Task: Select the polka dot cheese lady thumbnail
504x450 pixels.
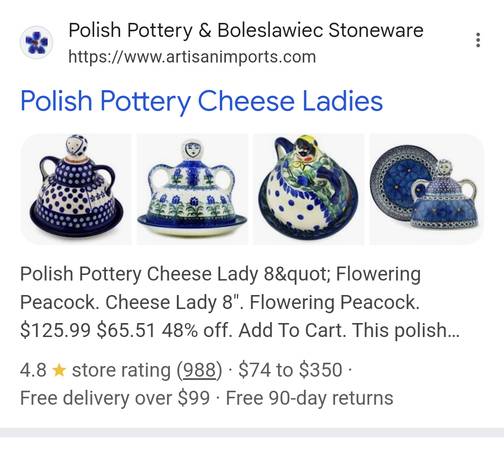Action: tap(76, 189)
